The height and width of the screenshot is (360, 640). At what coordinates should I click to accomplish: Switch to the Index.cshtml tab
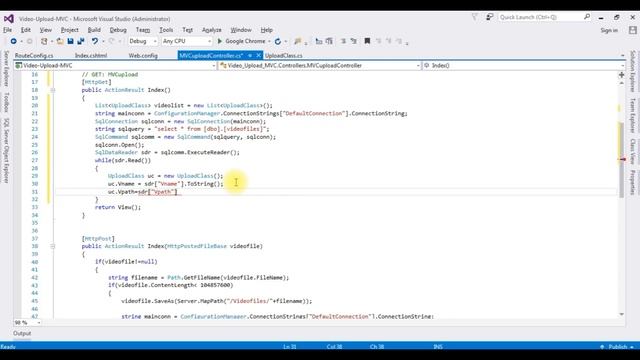pos(91,56)
